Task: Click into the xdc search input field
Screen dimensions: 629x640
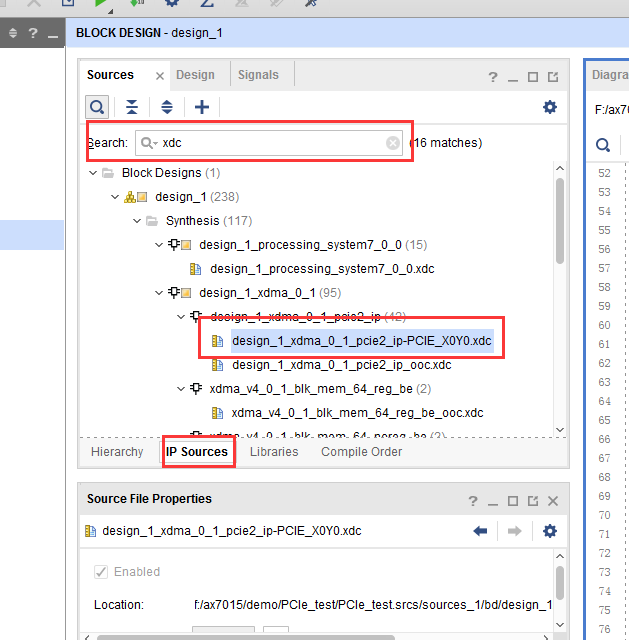Action: [269, 143]
